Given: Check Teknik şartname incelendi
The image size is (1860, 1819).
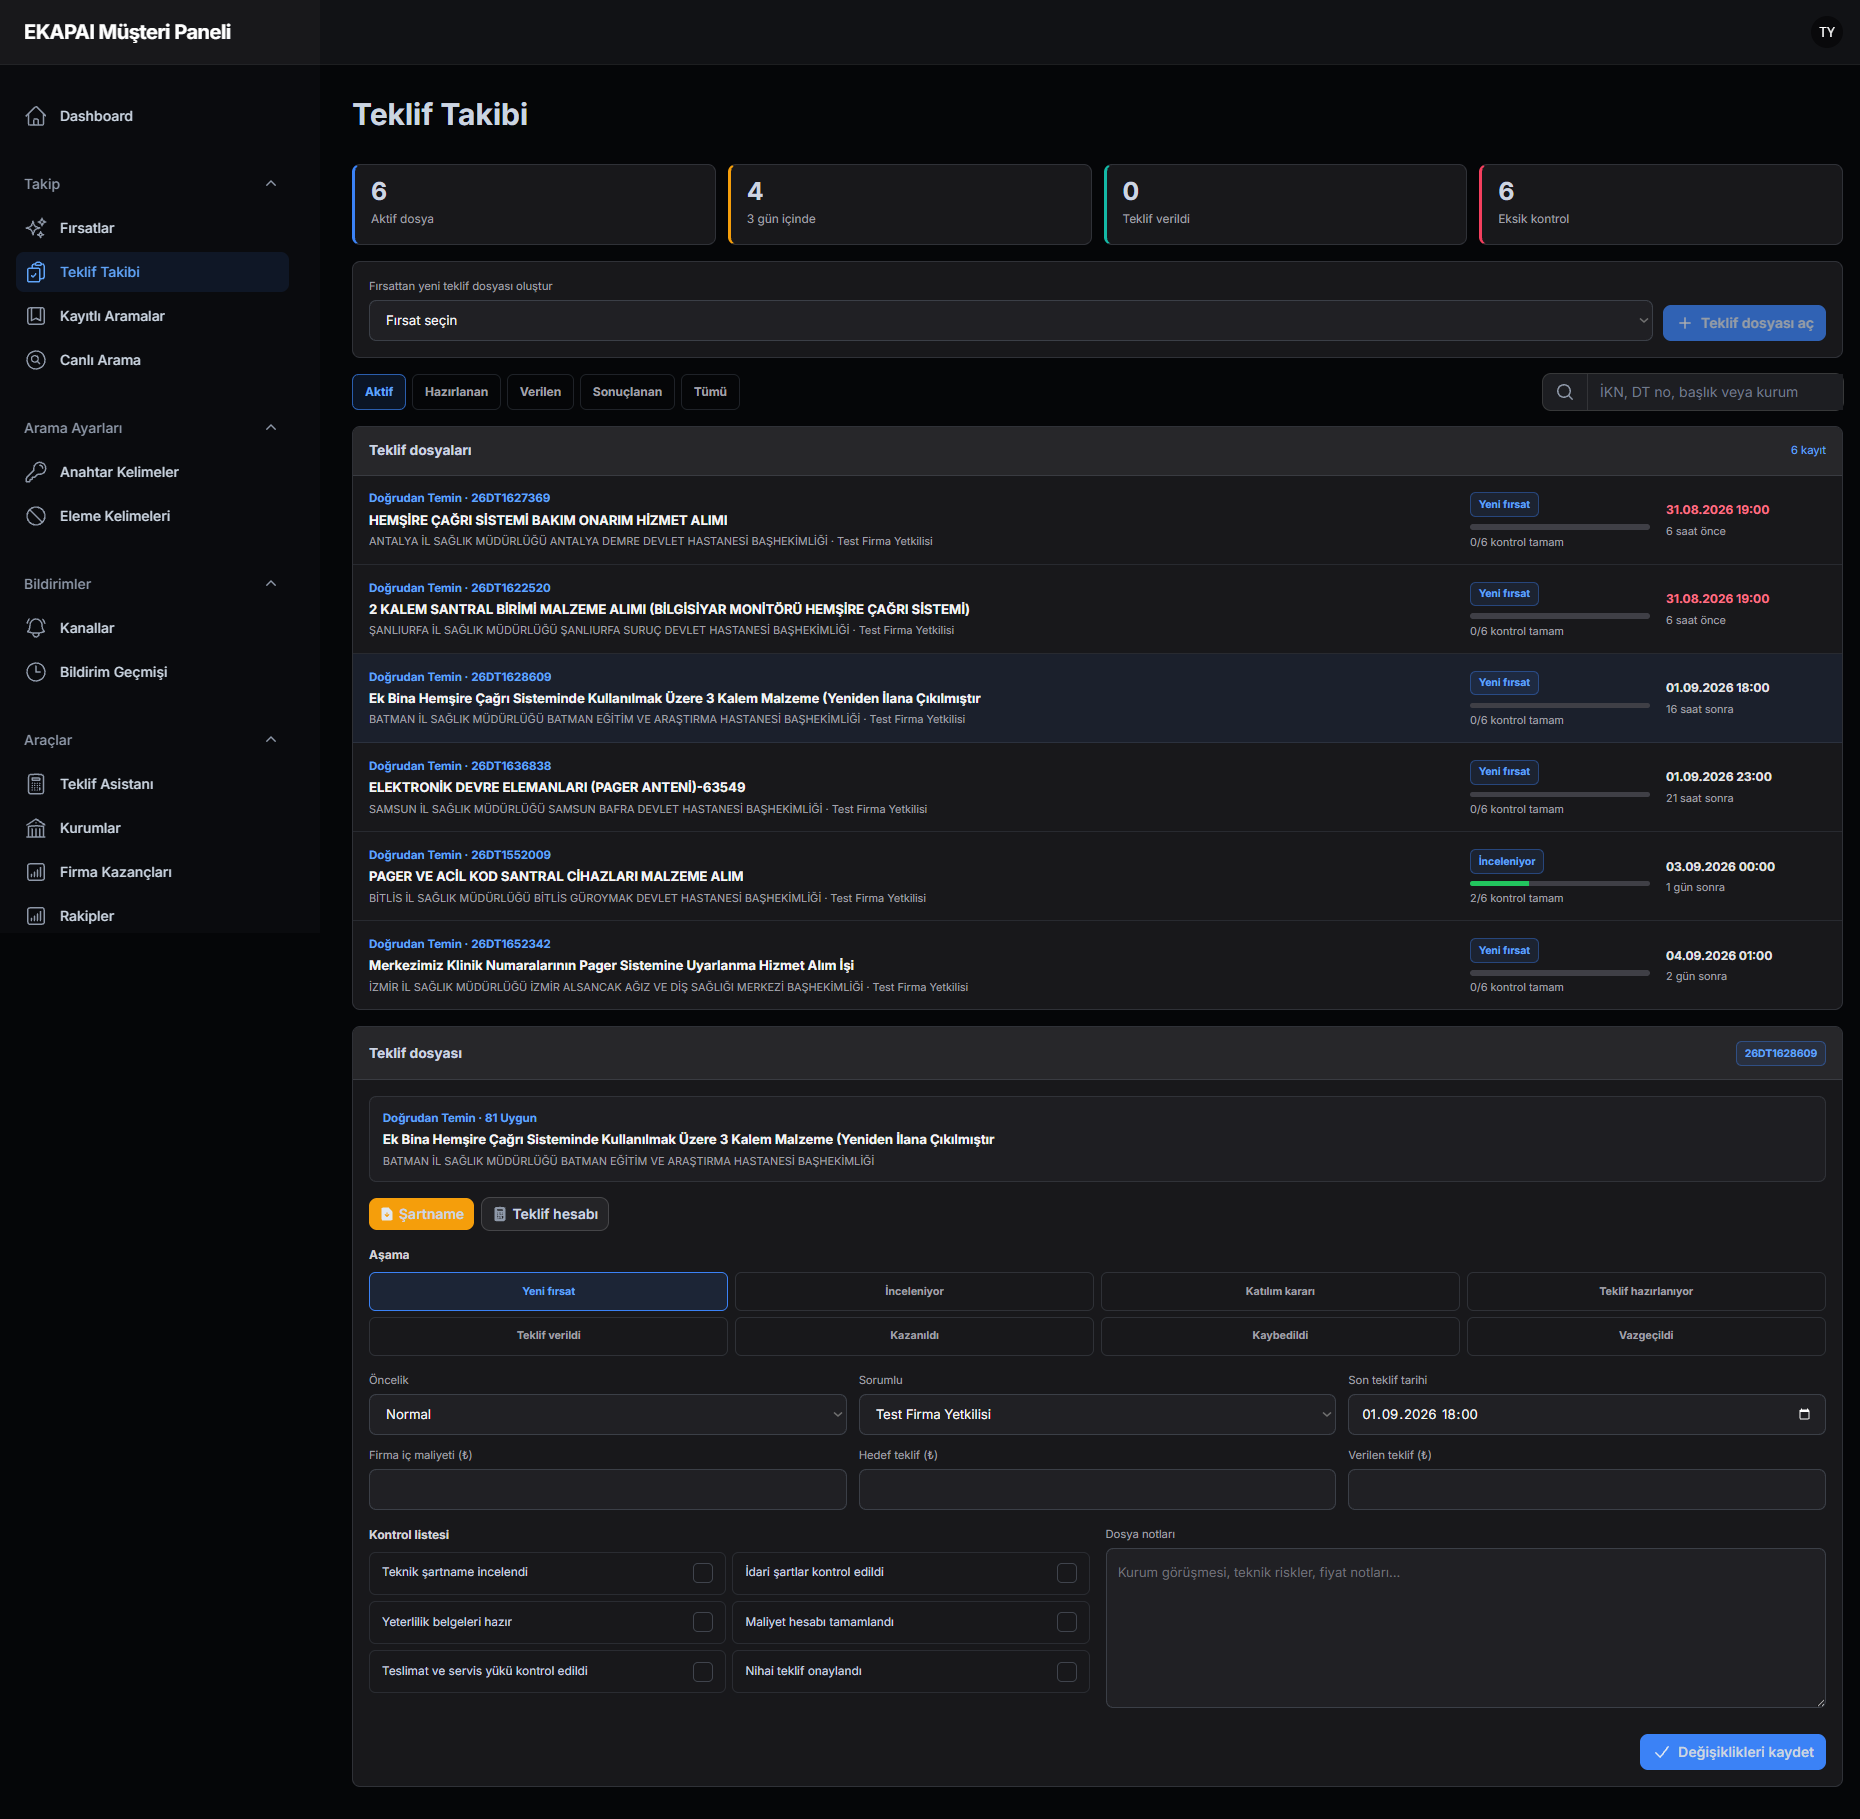Looking at the screenshot, I should click(x=703, y=1573).
